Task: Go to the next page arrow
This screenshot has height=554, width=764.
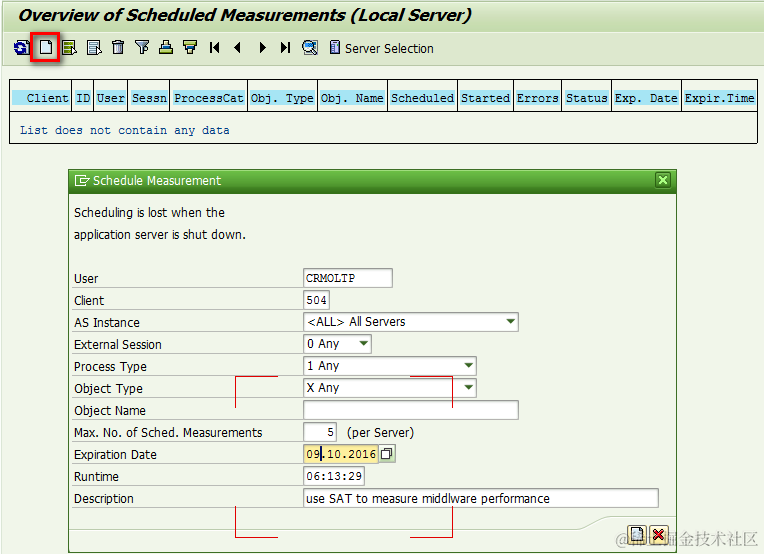Action: pyautogui.click(x=262, y=48)
